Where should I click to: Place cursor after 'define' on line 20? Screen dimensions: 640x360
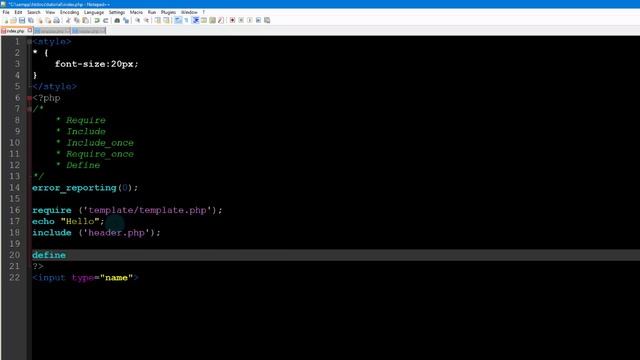click(67, 255)
